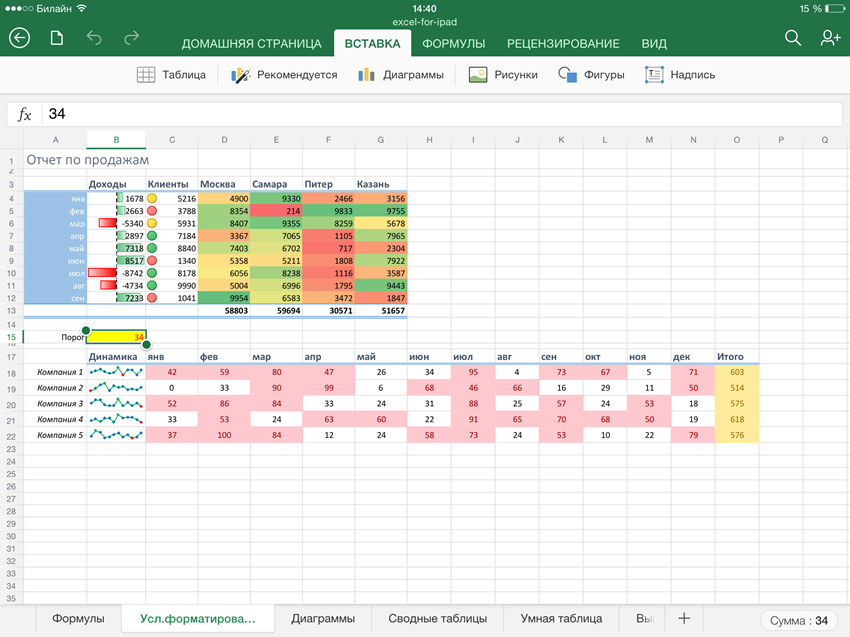The width and height of the screenshot is (850, 637).
Task: Select the Компания 3 sparkline cell
Action: pos(116,403)
